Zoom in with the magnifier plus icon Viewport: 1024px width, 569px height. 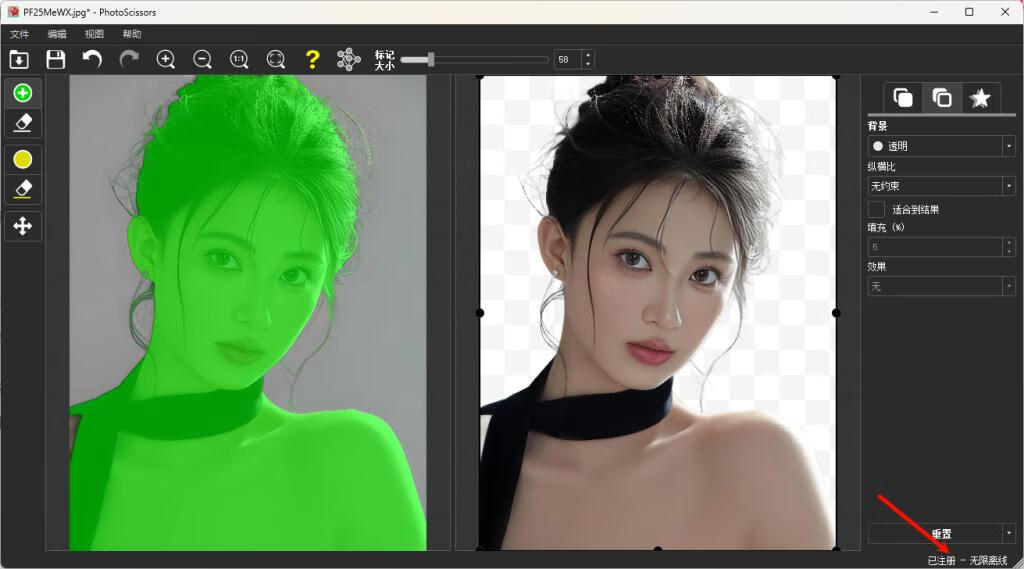pyautogui.click(x=166, y=59)
